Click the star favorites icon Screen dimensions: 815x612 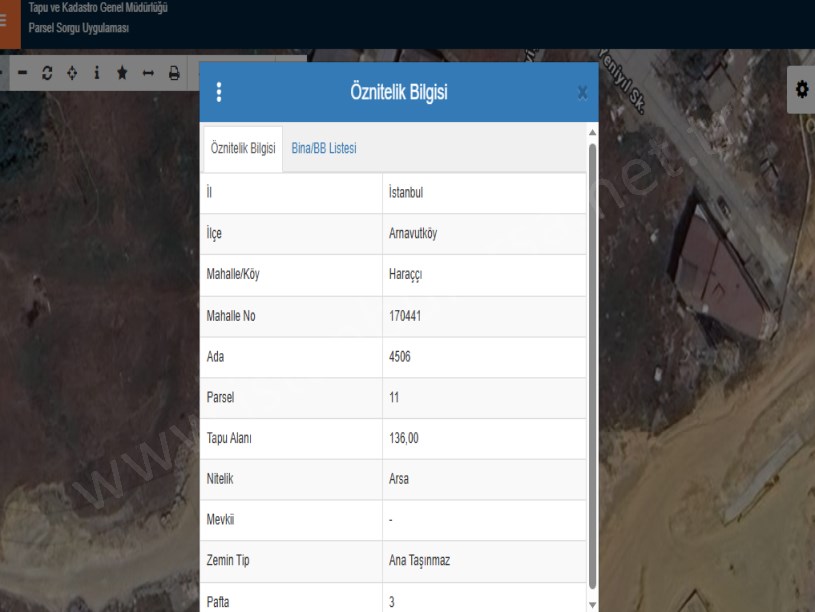(x=122, y=73)
